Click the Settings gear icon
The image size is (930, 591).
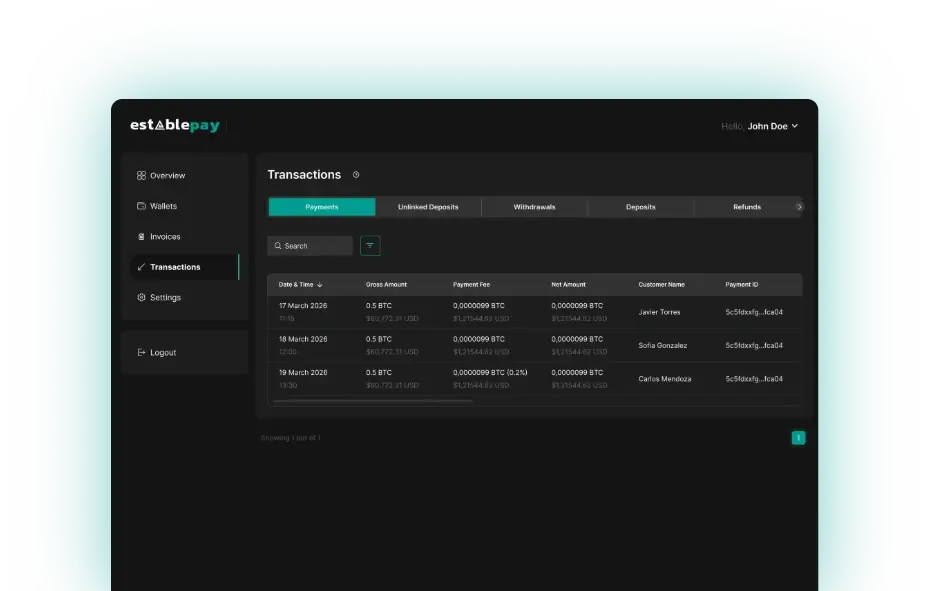[x=141, y=297]
